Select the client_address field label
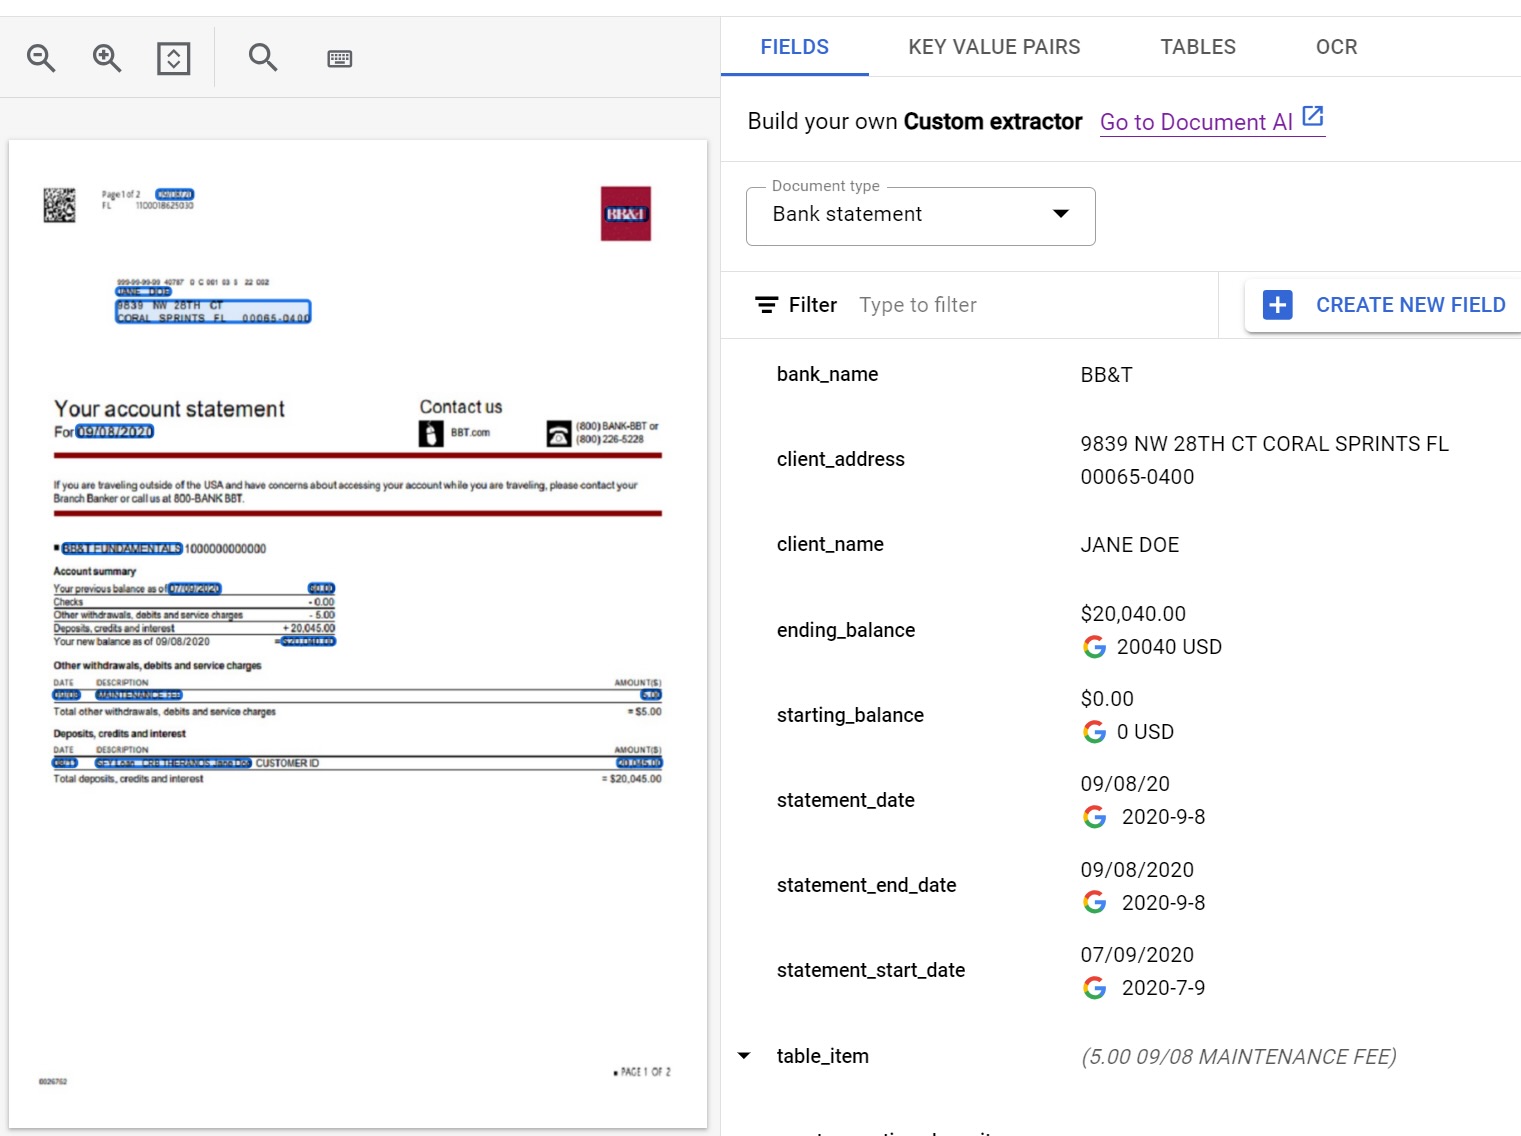Image resolution: width=1521 pixels, height=1136 pixels. [x=841, y=459]
